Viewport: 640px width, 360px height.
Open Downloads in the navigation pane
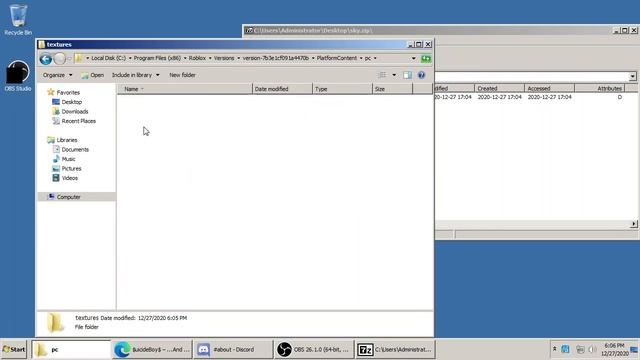[x=75, y=111]
